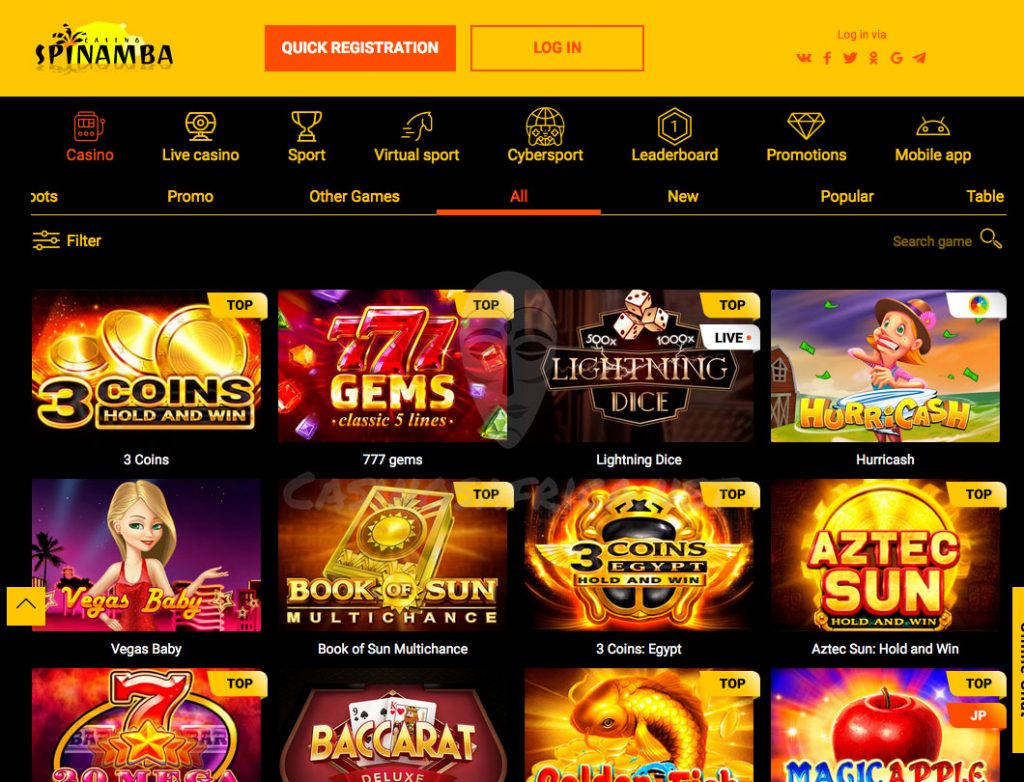Open the Lightning Dice game thumbnail
The width and height of the screenshot is (1024, 782).
[x=639, y=366]
